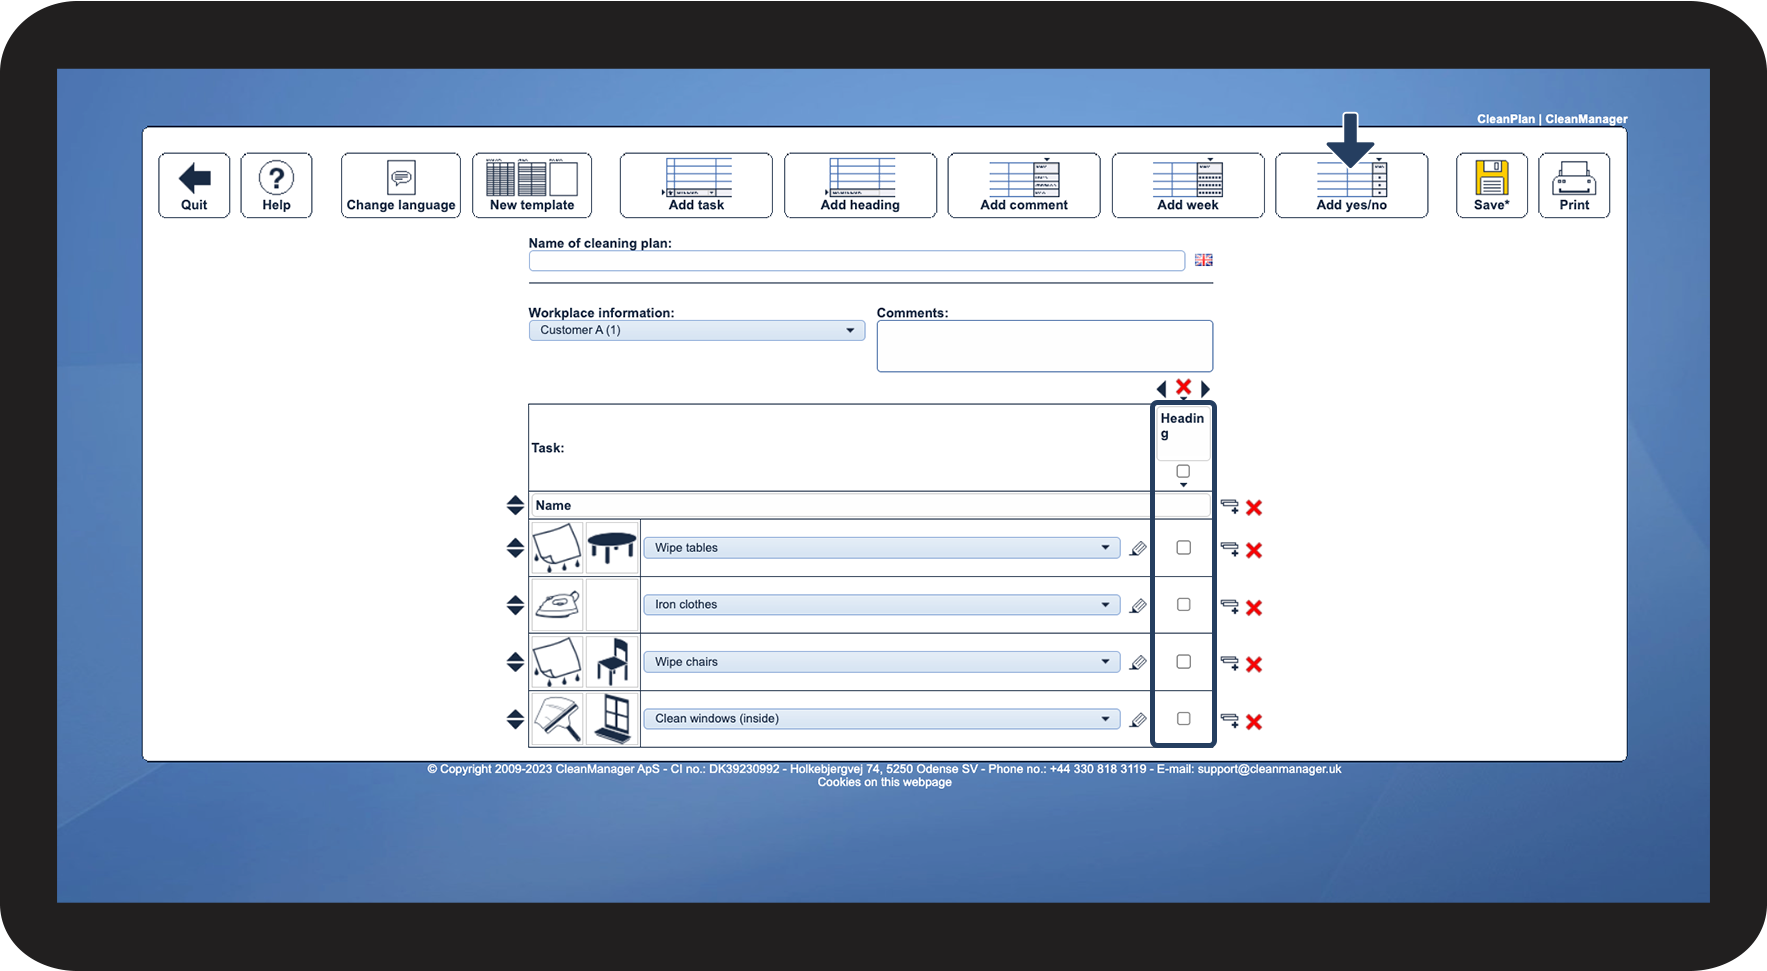Insert a row after Iron clothes
The height and width of the screenshot is (971, 1767).
(x=1230, y=606)
